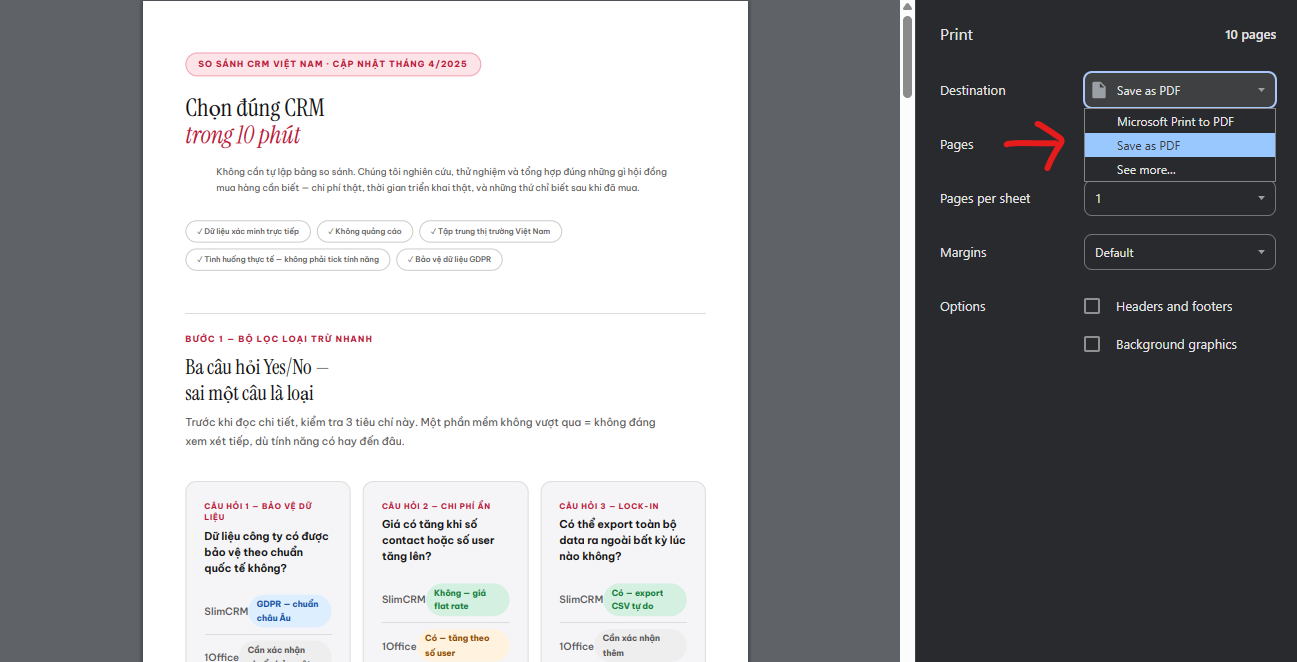This screenshot has height=662, width=1297.
Task: Click "BƯỚC 1 — BỘ LỌC LOẠI TRỪ NHANH"
Action: 279,339
